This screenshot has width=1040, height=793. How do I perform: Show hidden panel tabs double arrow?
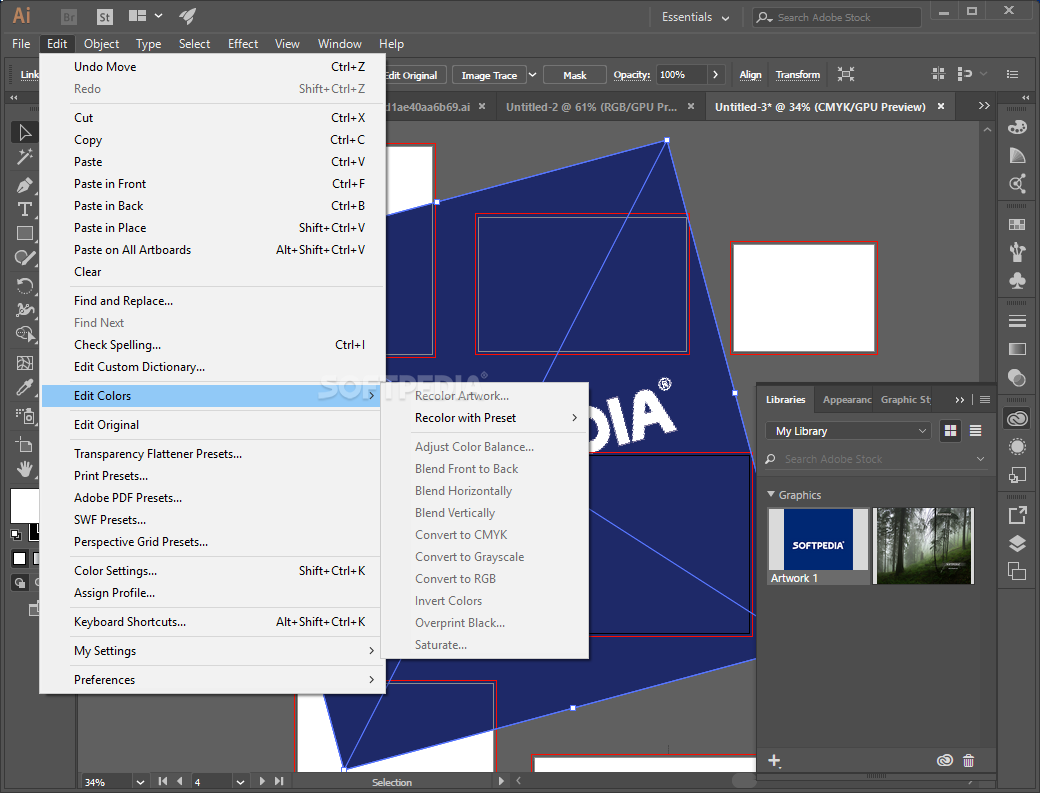[960, 400]
